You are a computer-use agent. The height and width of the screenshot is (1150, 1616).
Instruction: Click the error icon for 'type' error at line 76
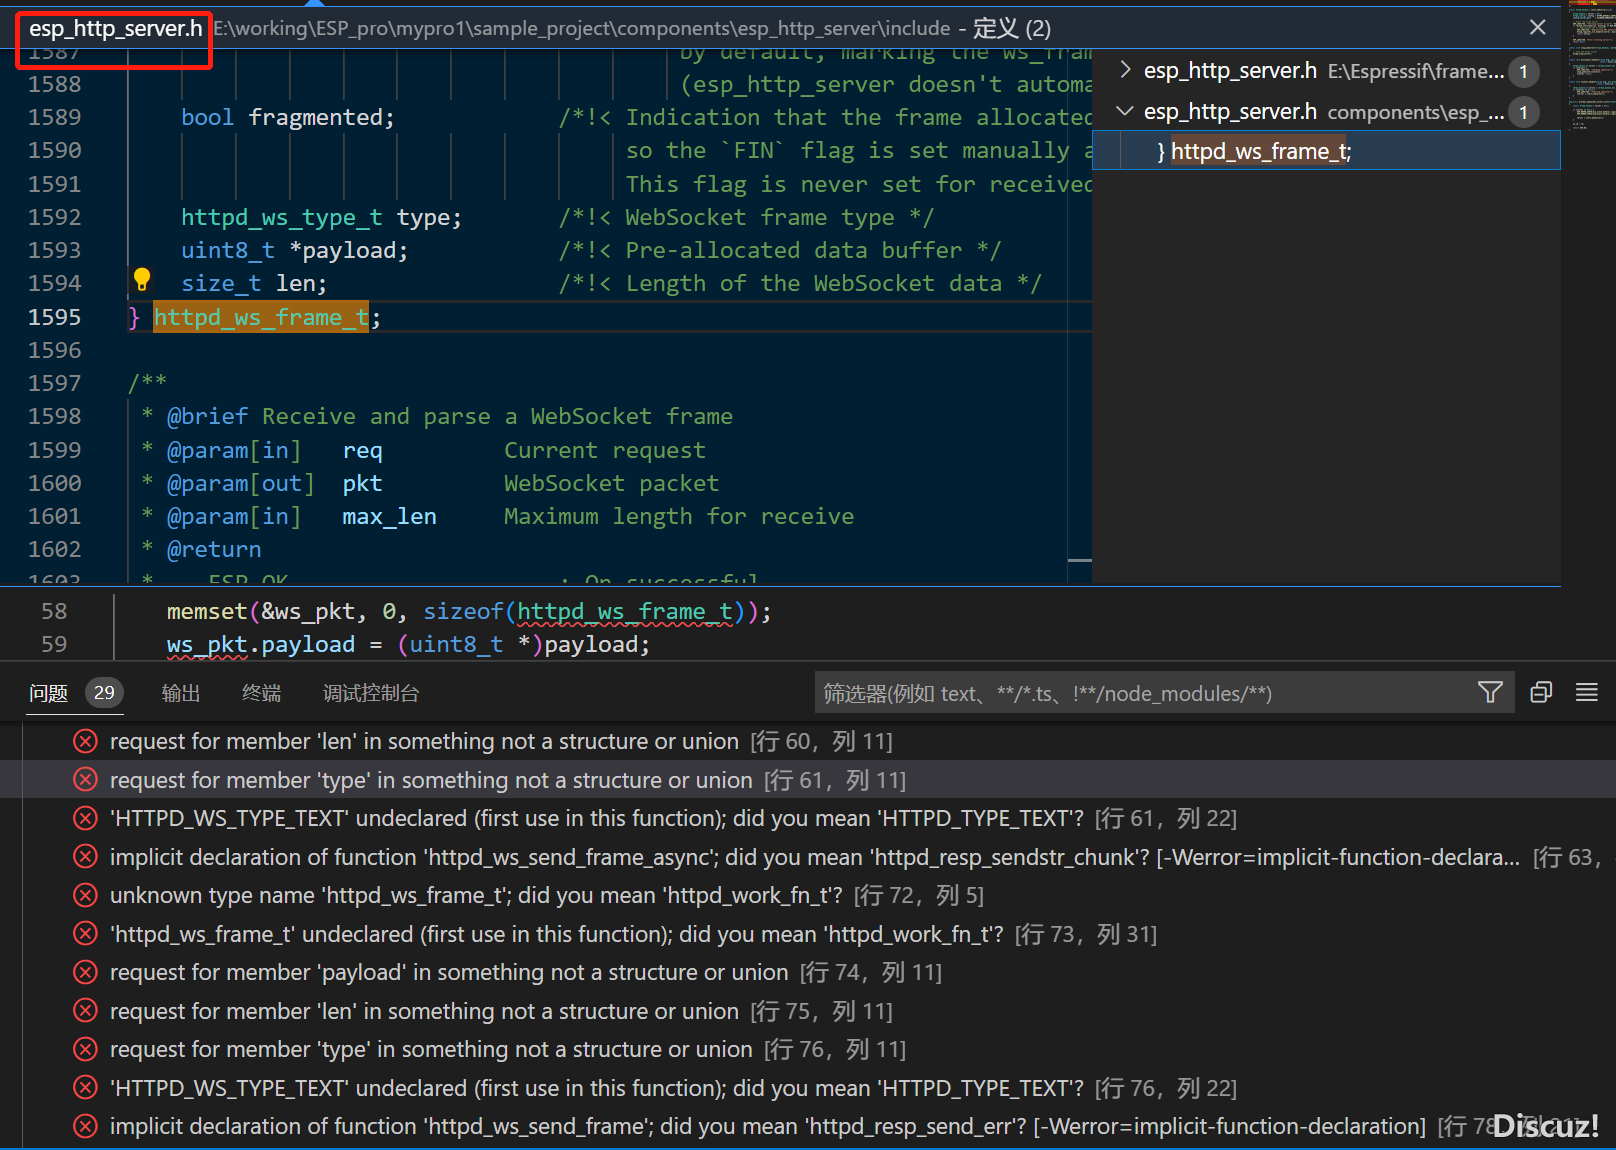point(86,1049)
